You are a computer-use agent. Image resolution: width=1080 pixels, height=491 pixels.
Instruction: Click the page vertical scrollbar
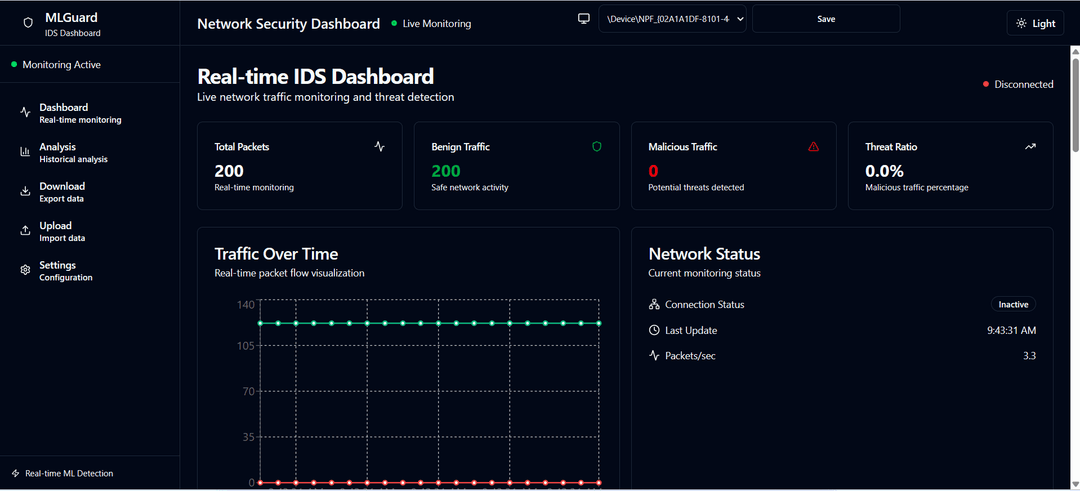click(x=1075, y=100)
